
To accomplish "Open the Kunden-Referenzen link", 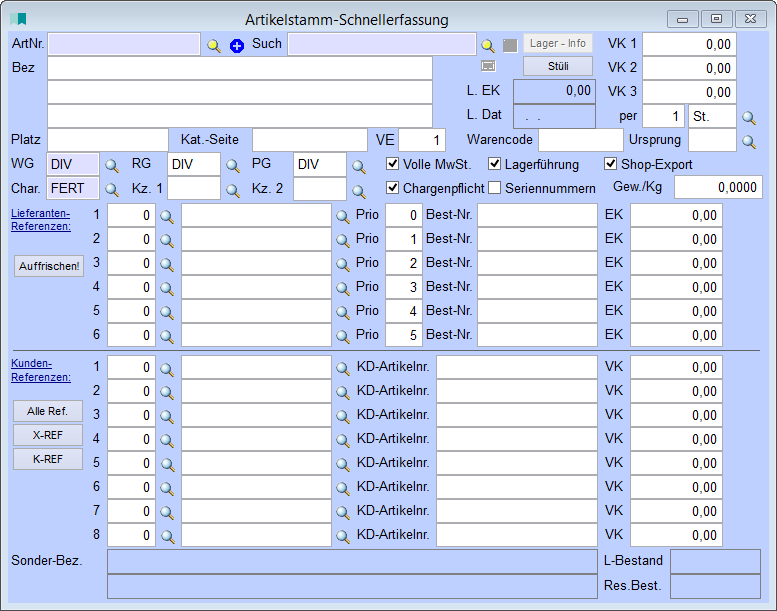I will click(x=41, y=370).
